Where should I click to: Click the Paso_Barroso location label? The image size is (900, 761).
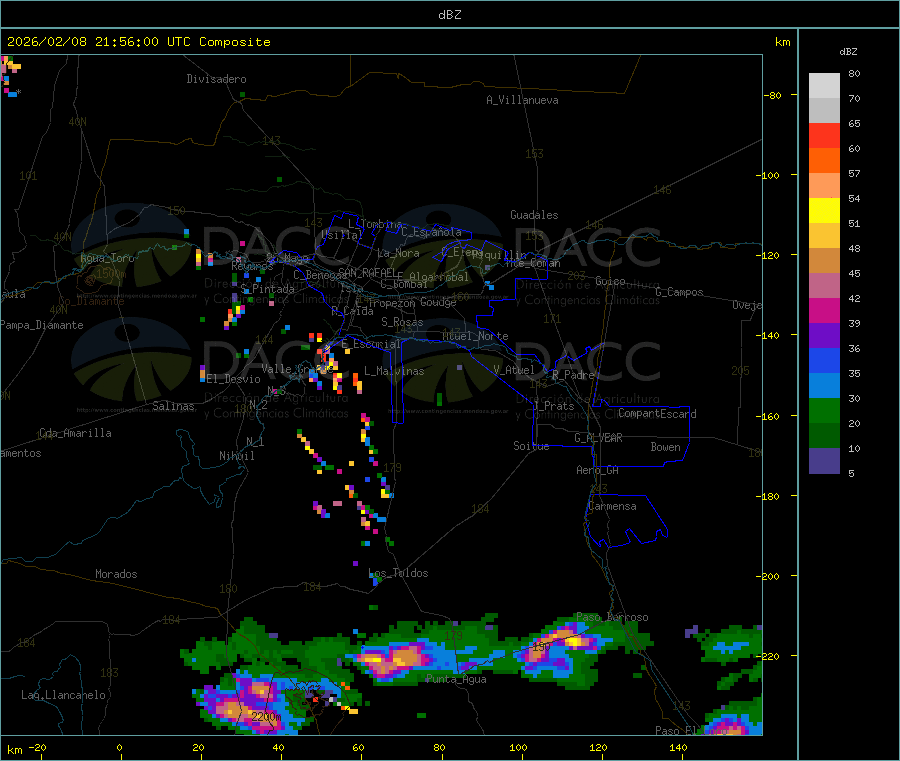(612, 618)
